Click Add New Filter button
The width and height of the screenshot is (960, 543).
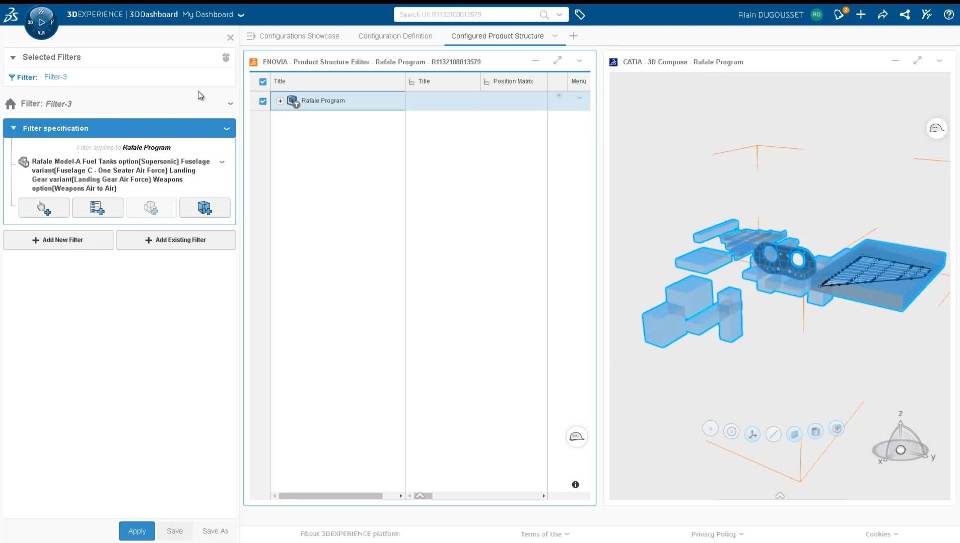[x=58, y=240]
